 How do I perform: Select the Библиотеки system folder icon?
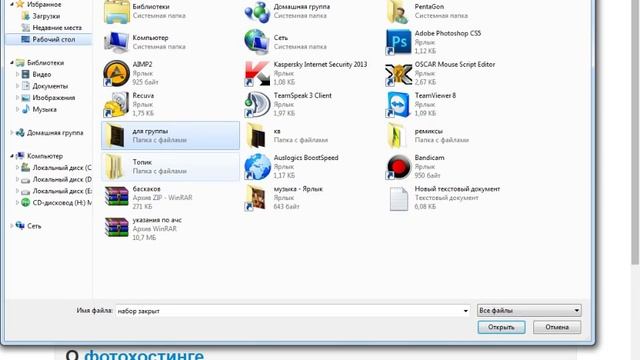point(117,11)
